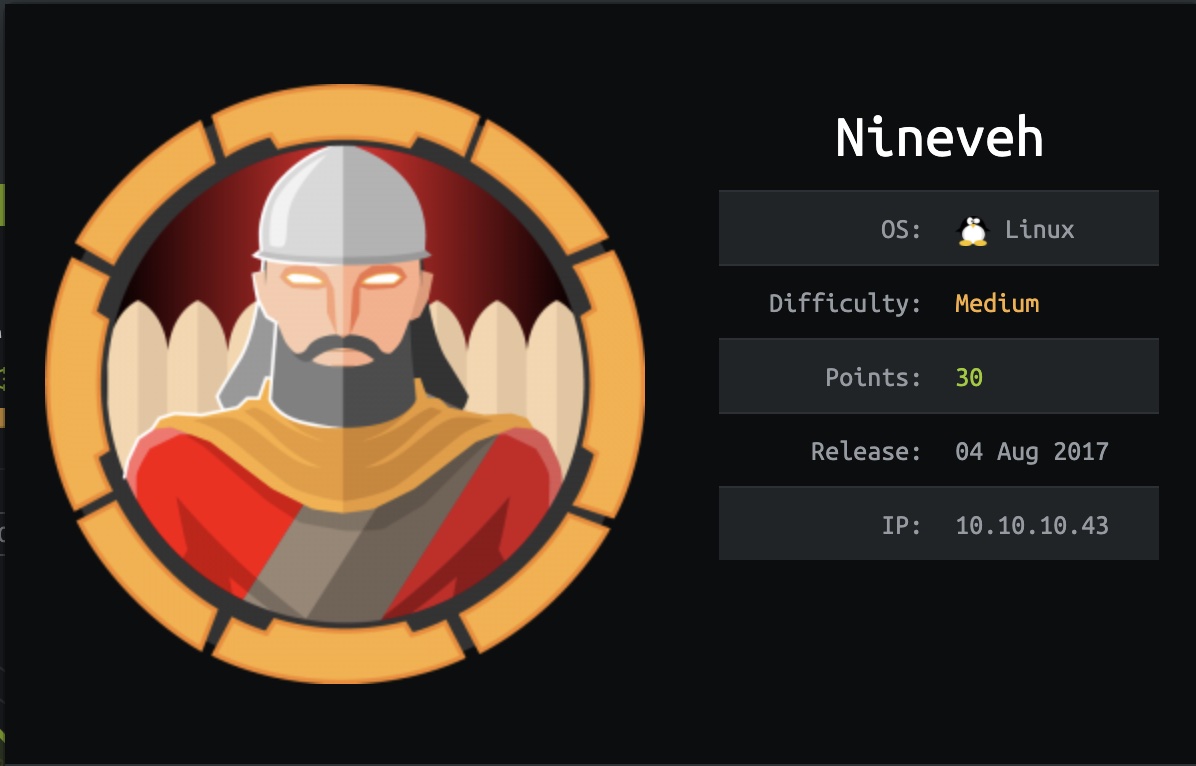
Task: Click the IP: label
Action: pyautogui.click(x=902, y=526)
